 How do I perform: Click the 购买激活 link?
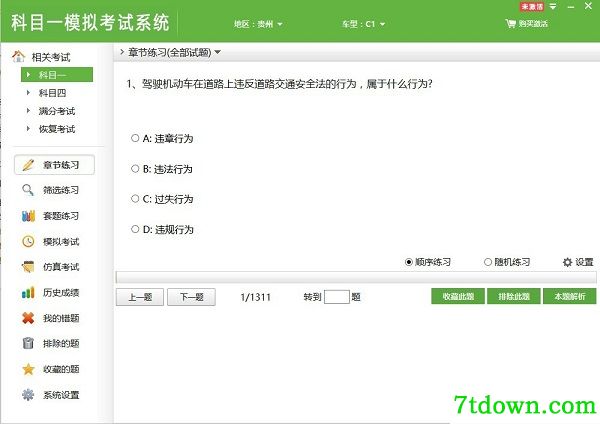533,24
